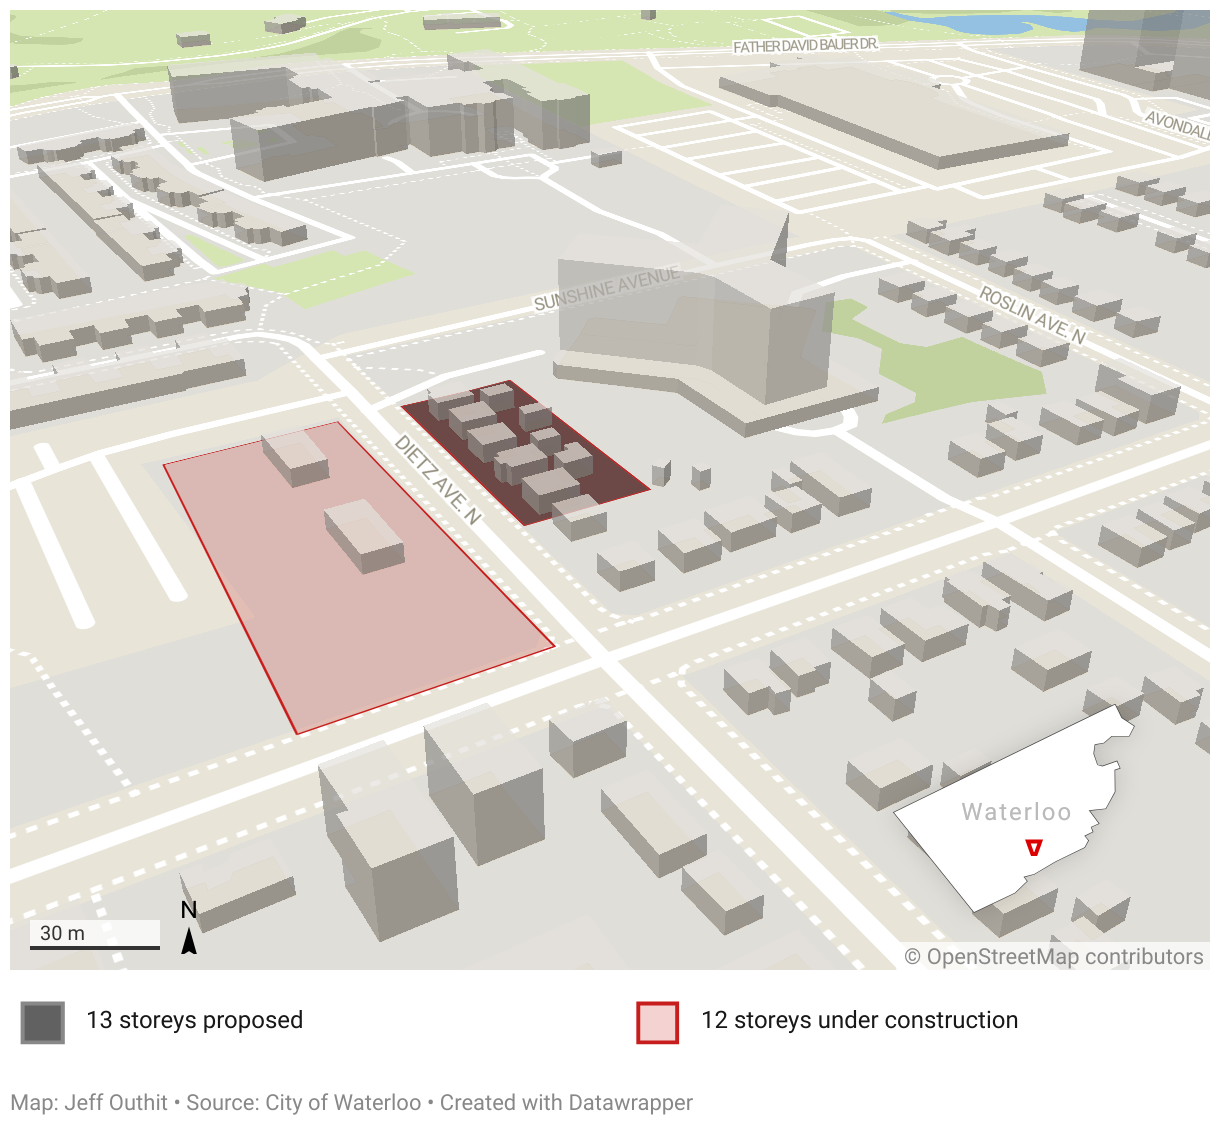Expand the map by clicking the 30 m scale bar
This screenshot has height=1126, width=1220.
95,933
